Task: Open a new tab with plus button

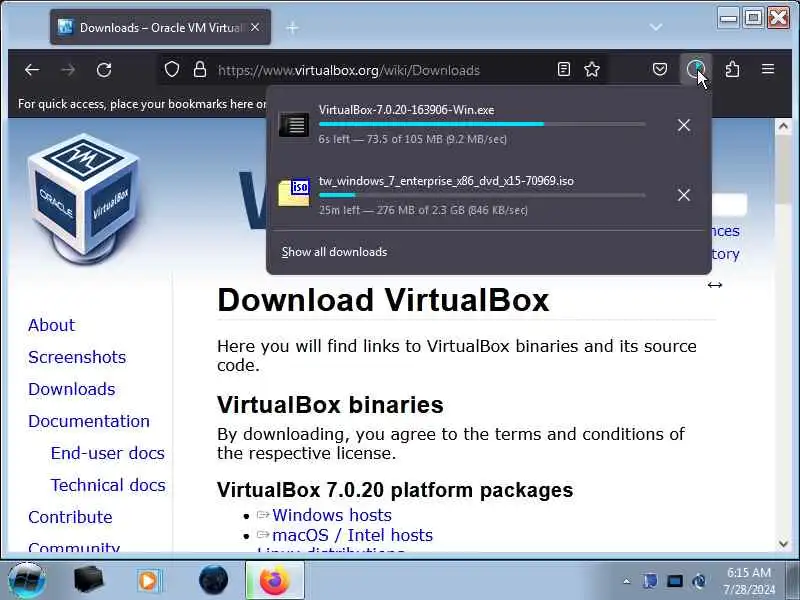Action: pyautogui.click(x=292, y=28)
